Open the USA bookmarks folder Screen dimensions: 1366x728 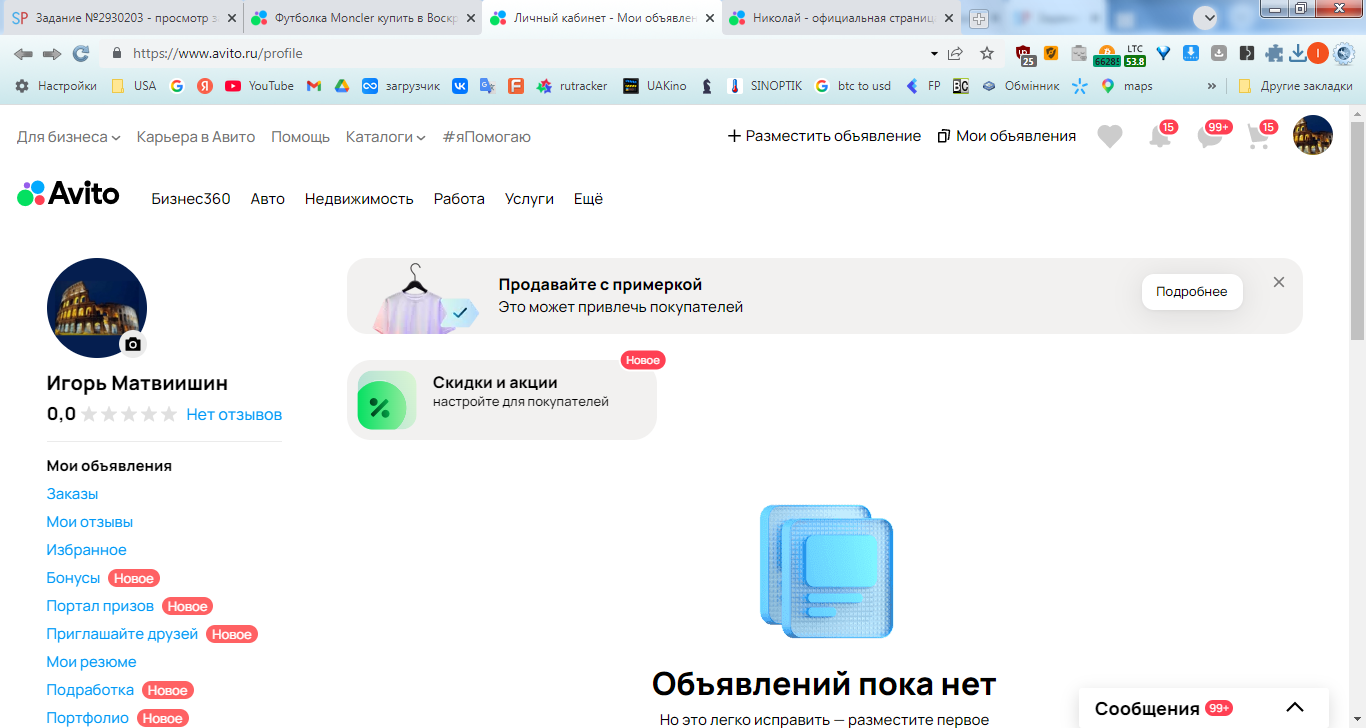134,86
